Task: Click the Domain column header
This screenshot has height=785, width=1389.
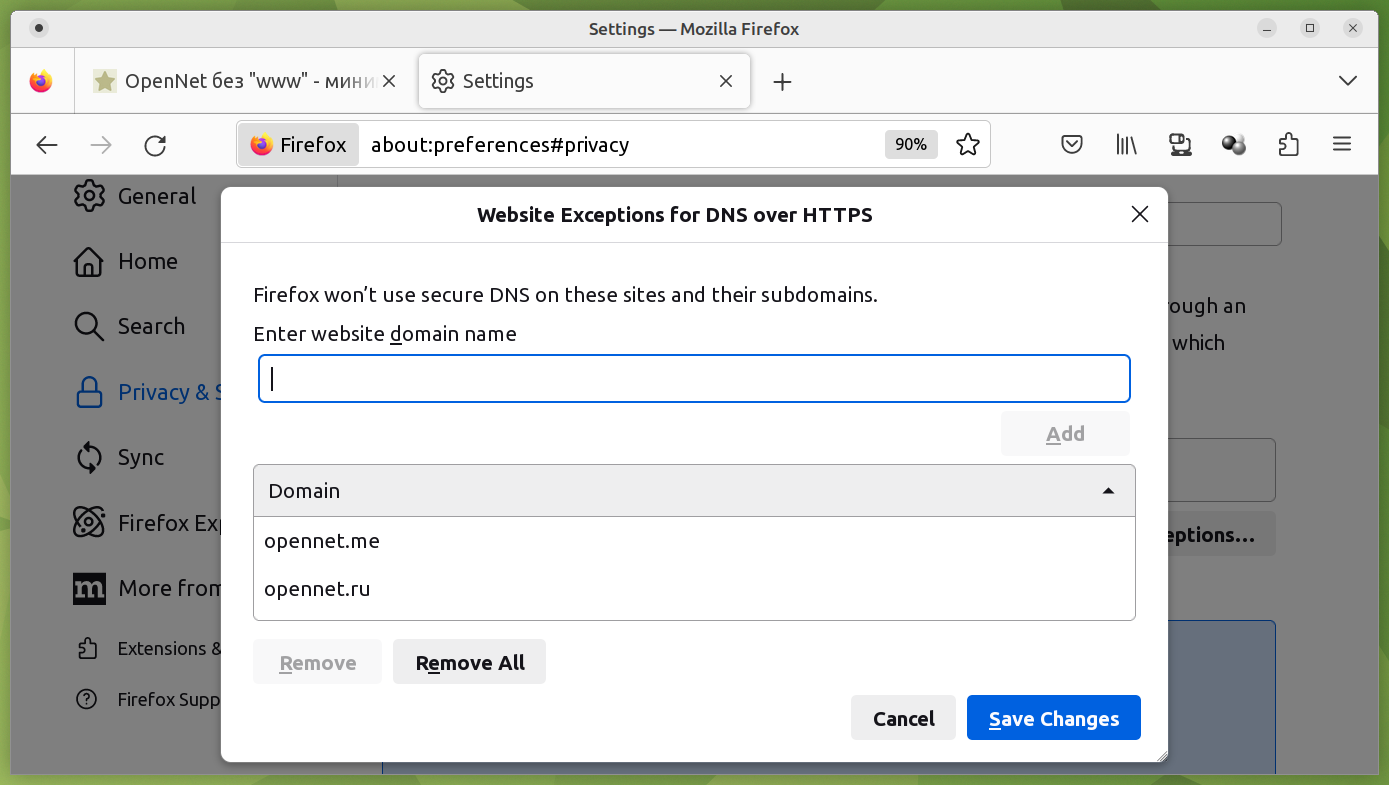Action: (x=694, y=491)
